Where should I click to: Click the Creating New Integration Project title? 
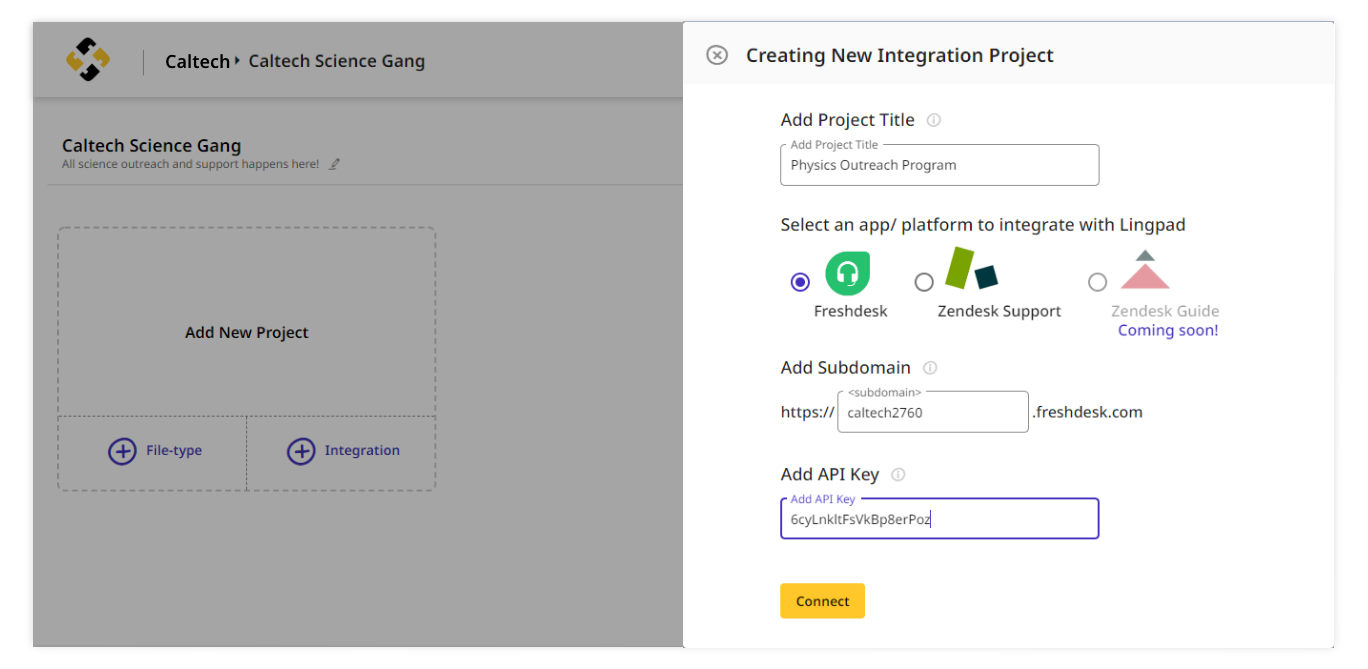pos(900,56)
